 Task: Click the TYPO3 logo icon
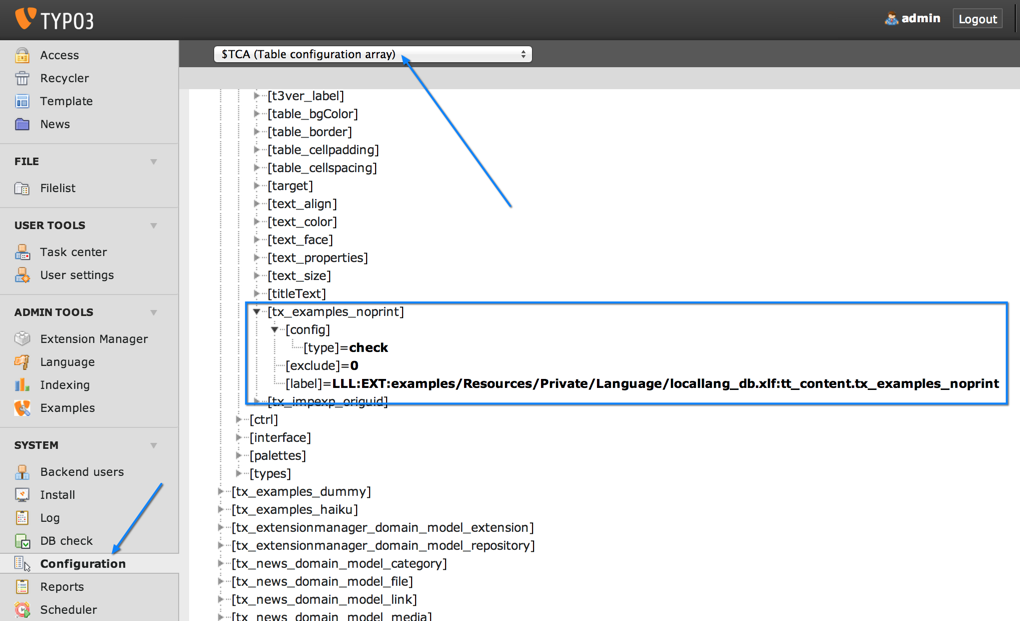(25, 18)
